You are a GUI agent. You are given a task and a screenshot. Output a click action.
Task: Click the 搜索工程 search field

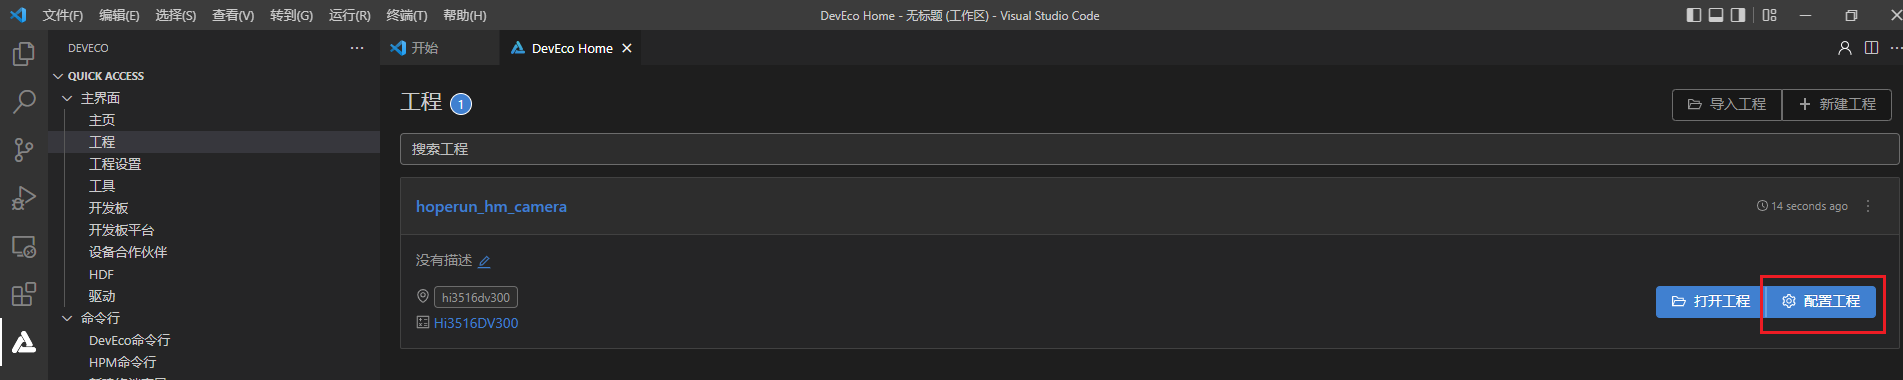point(1149,149)
